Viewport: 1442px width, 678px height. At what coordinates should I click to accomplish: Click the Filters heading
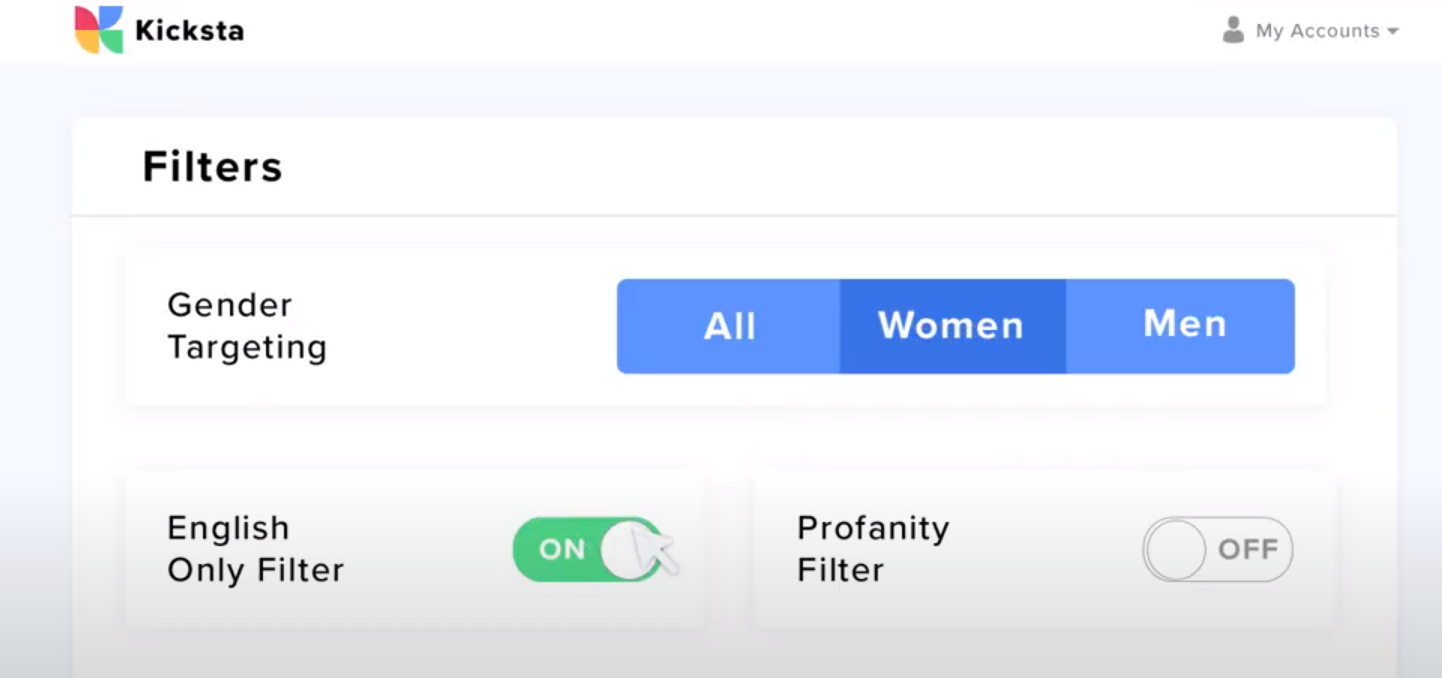pyautogui.click(x=212, y=165)
